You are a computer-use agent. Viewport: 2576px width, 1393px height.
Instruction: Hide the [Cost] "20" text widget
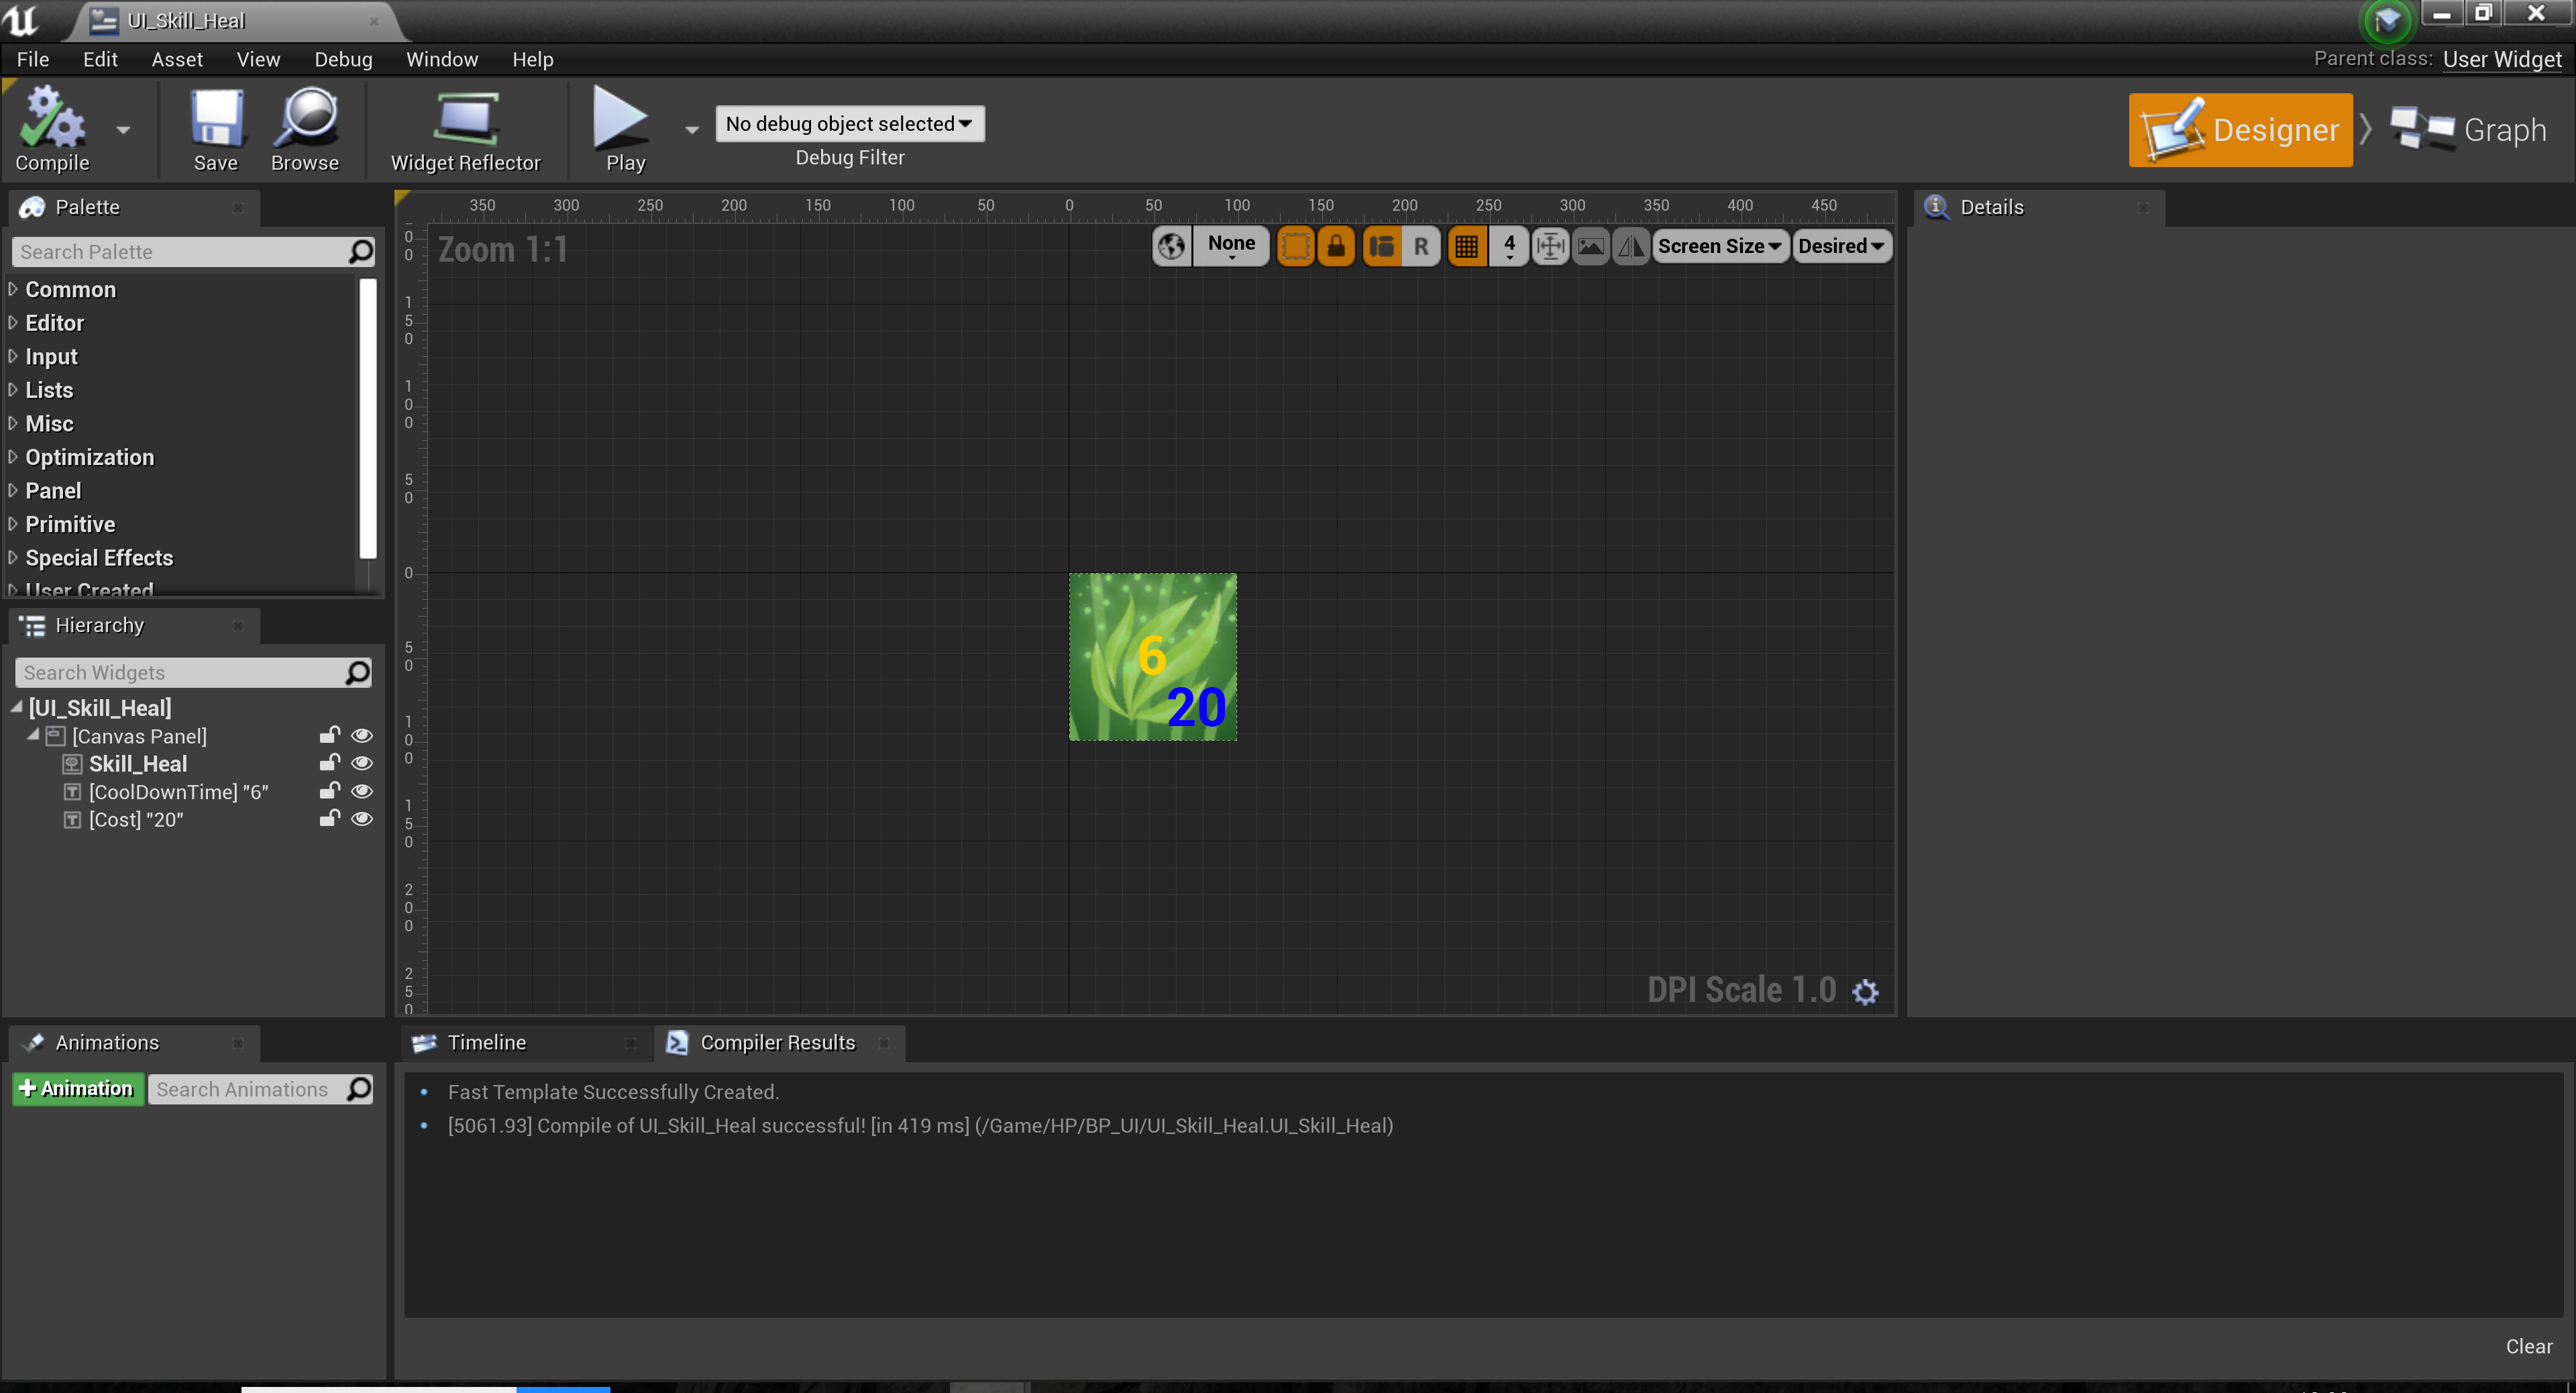click(x=362, y=818)
